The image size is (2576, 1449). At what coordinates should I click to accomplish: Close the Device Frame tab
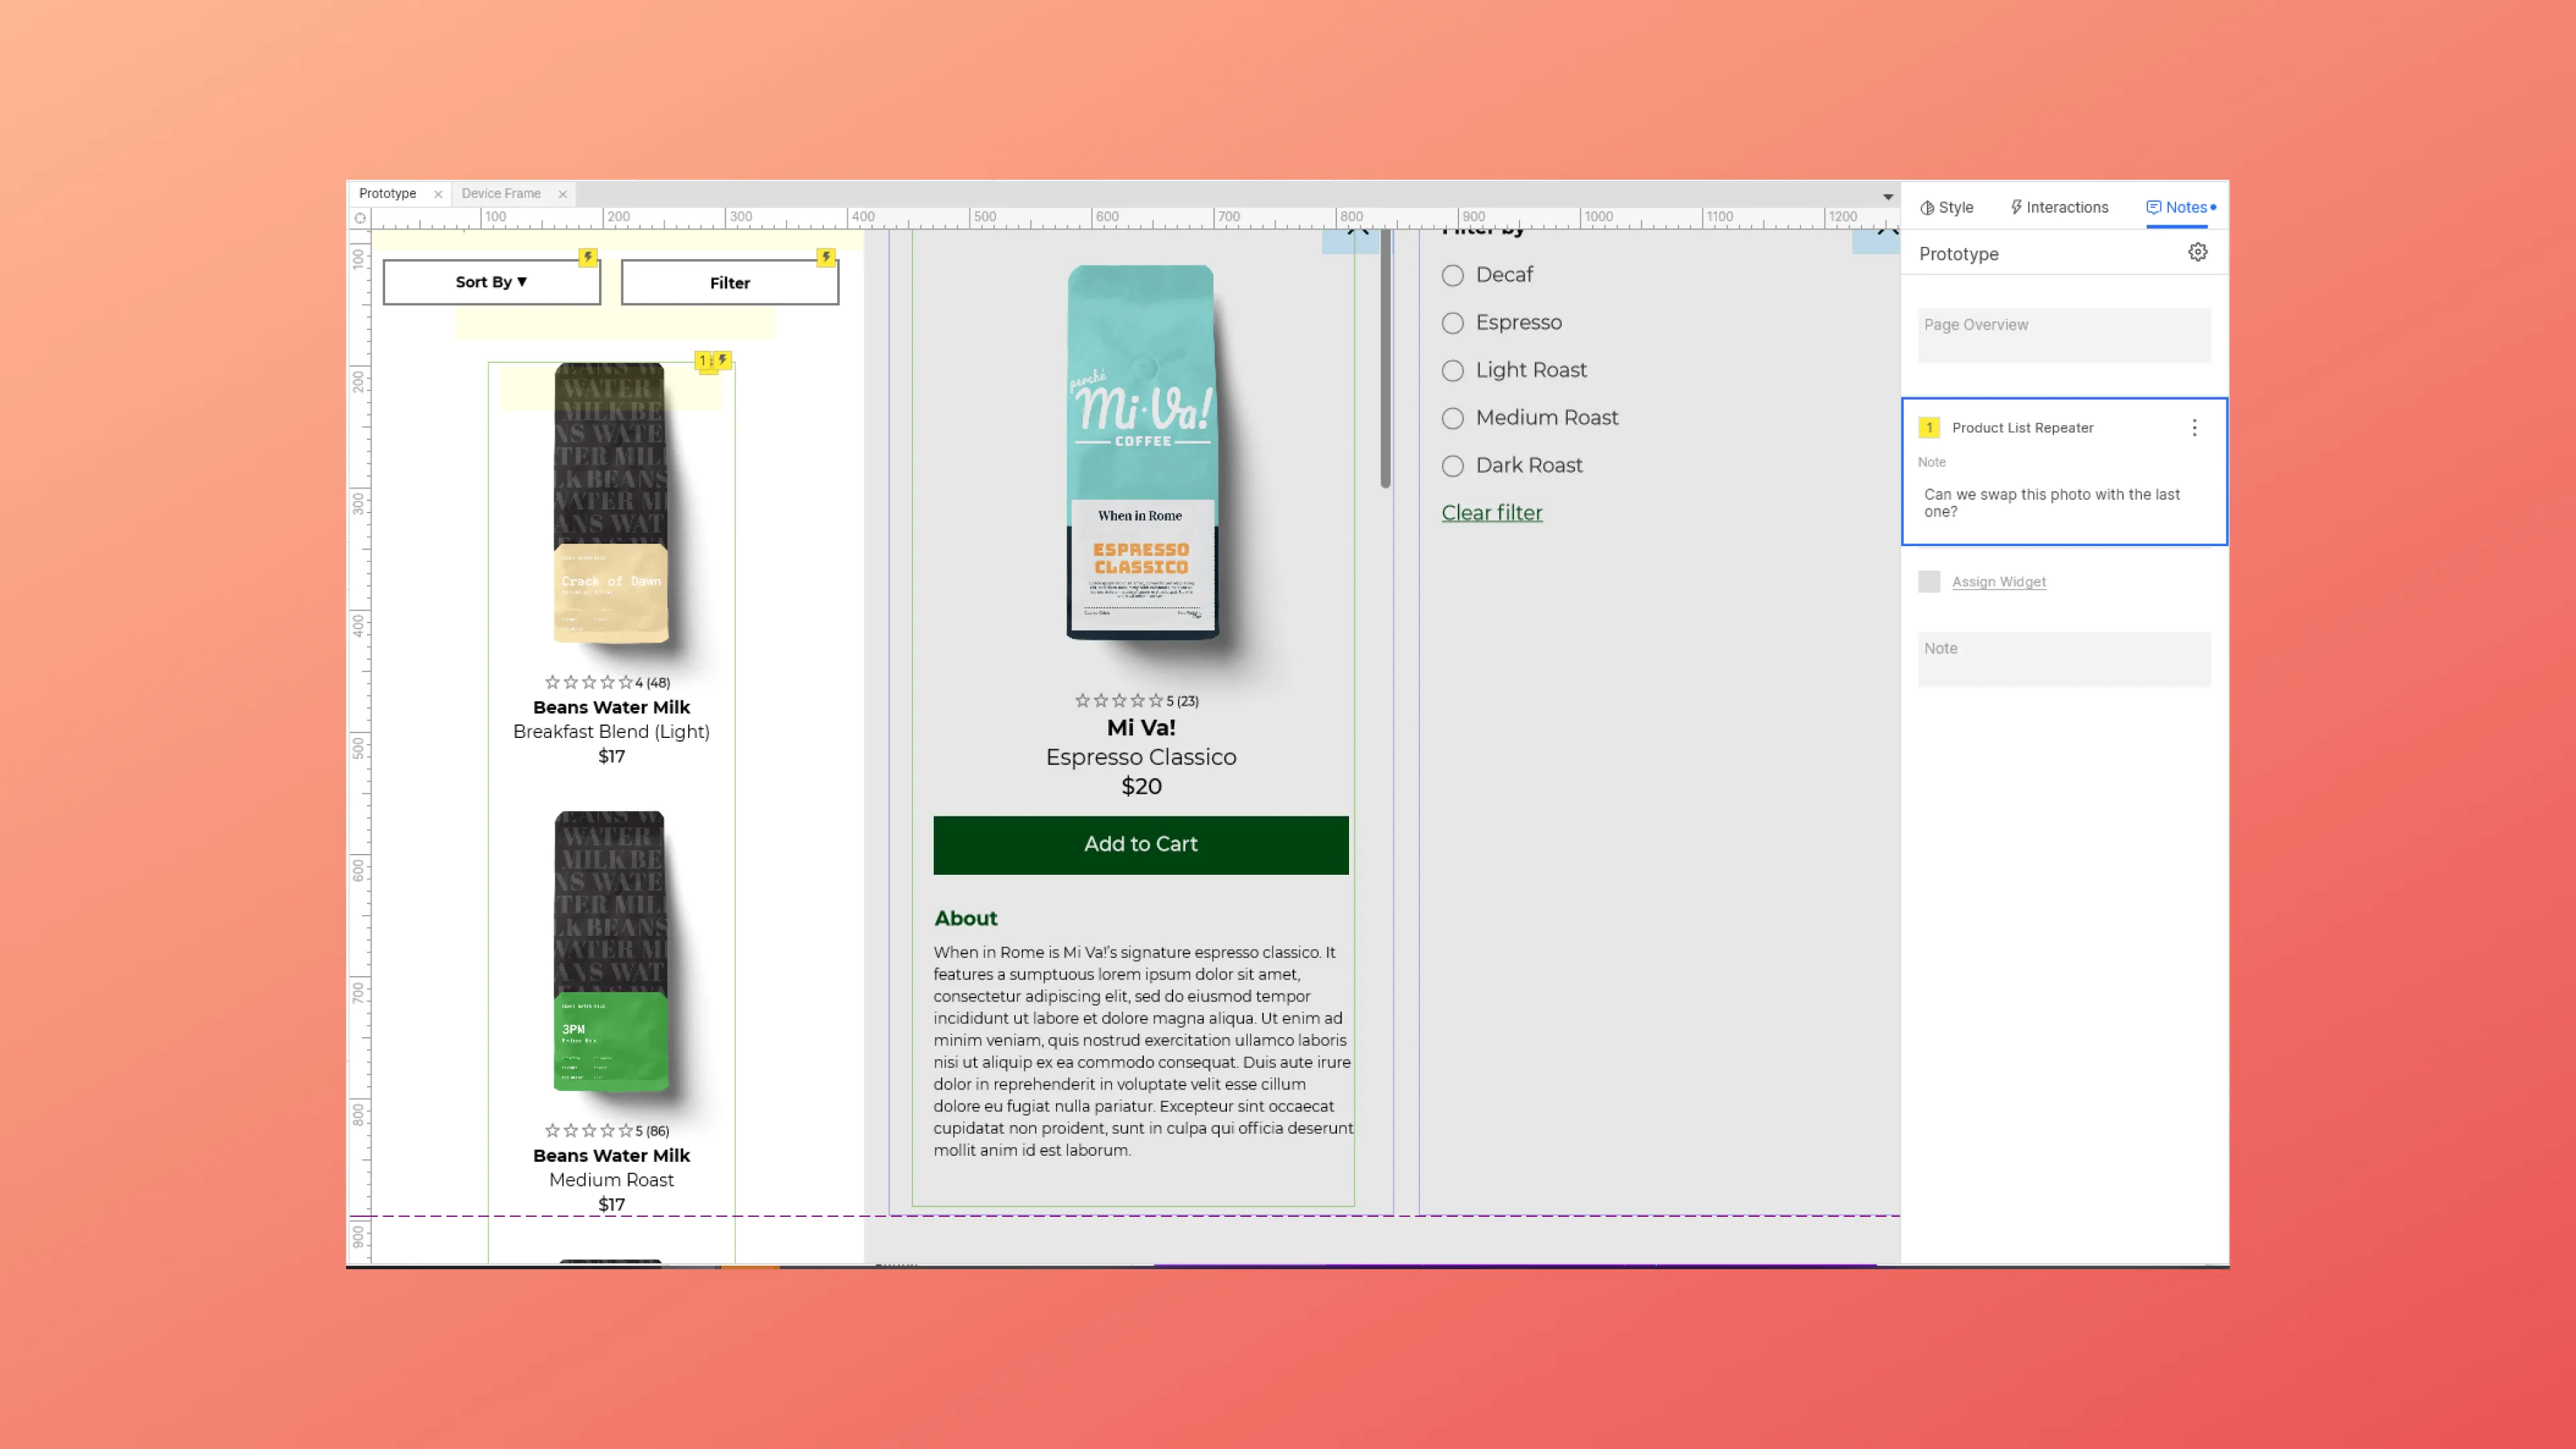pos(562,194)
